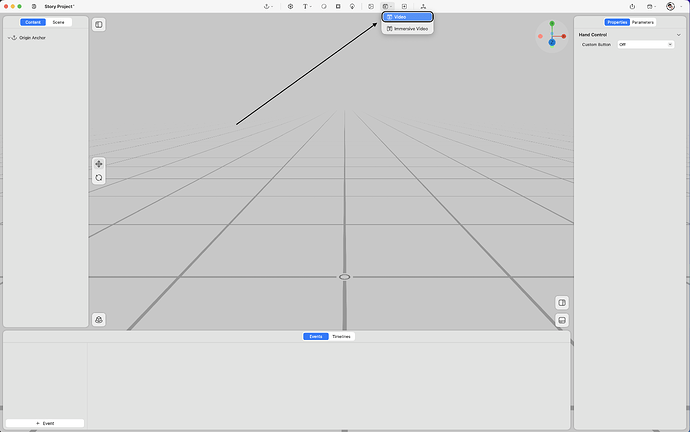Click the green Y axis on orientation gizmo
Image resolution: width=690 pixels, height=432 pixels.
tap(552, 23)
